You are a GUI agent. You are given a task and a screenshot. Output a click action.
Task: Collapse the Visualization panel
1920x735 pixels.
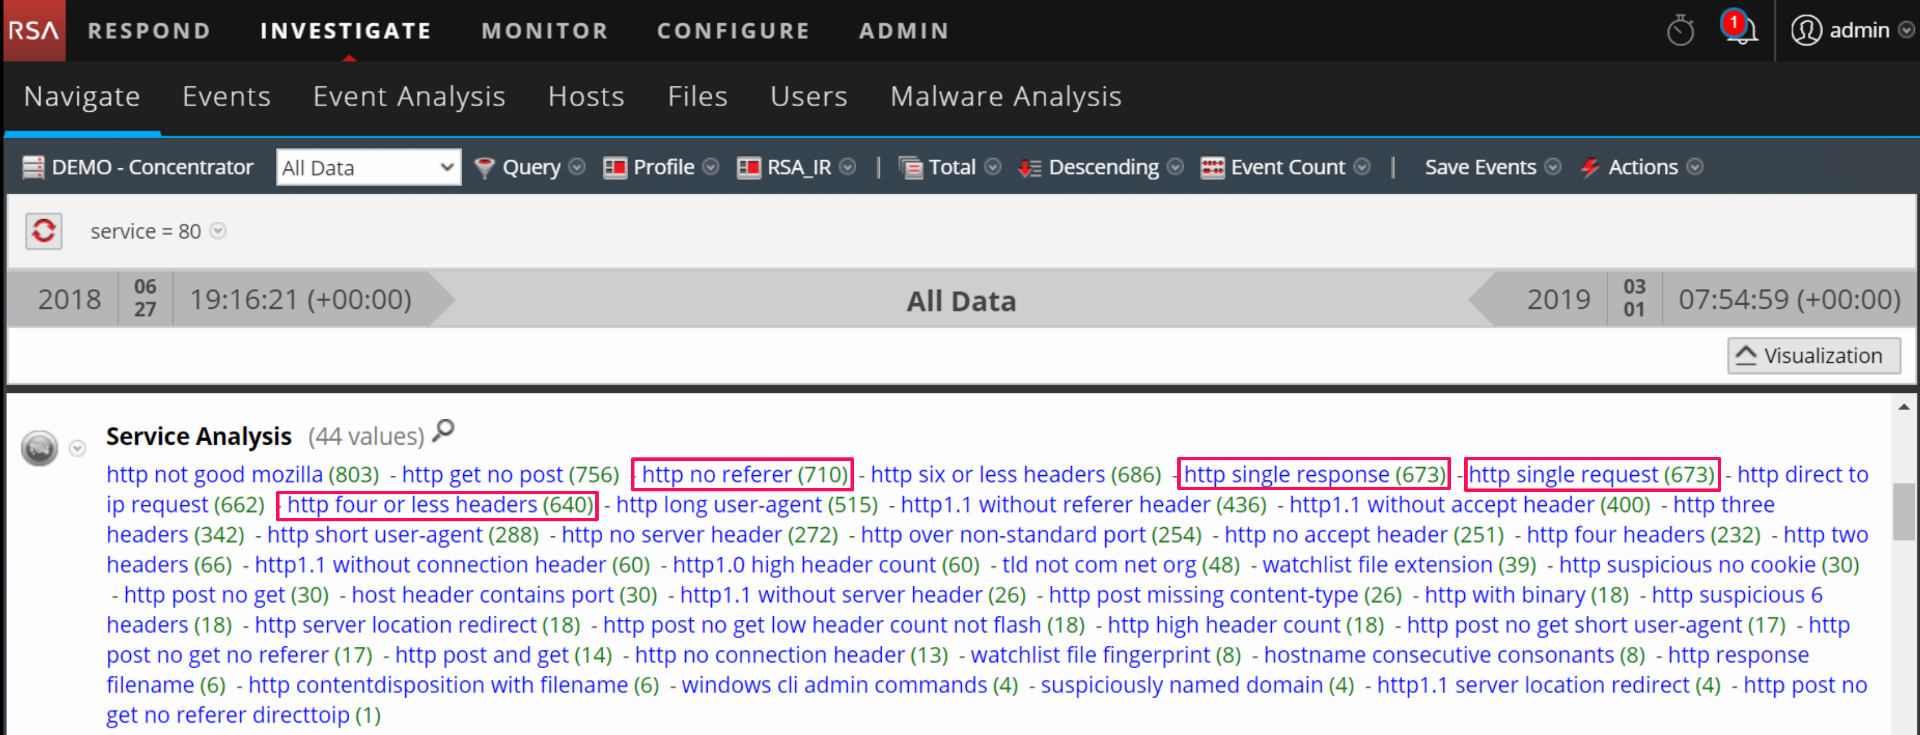pos(1813,356)
